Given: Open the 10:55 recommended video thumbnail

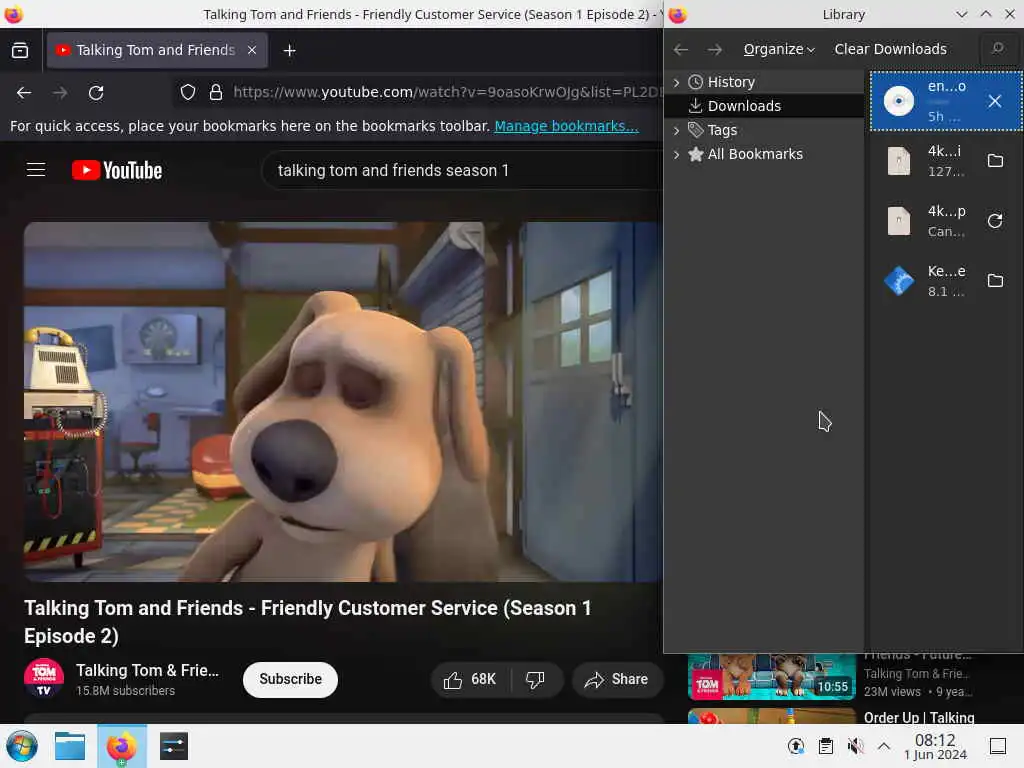Looking at the screenshot, I should [771, 677].
